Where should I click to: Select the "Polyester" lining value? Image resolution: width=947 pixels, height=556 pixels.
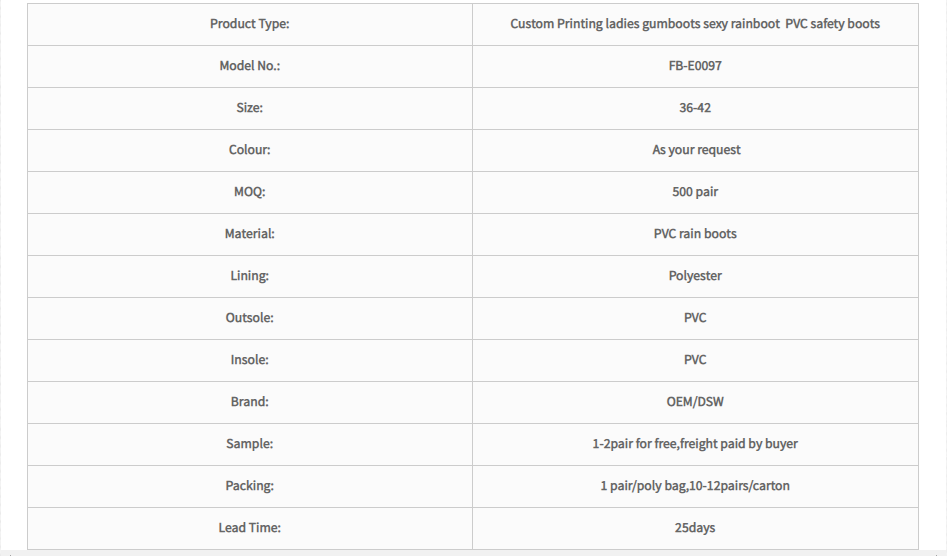tap(695, 276)
